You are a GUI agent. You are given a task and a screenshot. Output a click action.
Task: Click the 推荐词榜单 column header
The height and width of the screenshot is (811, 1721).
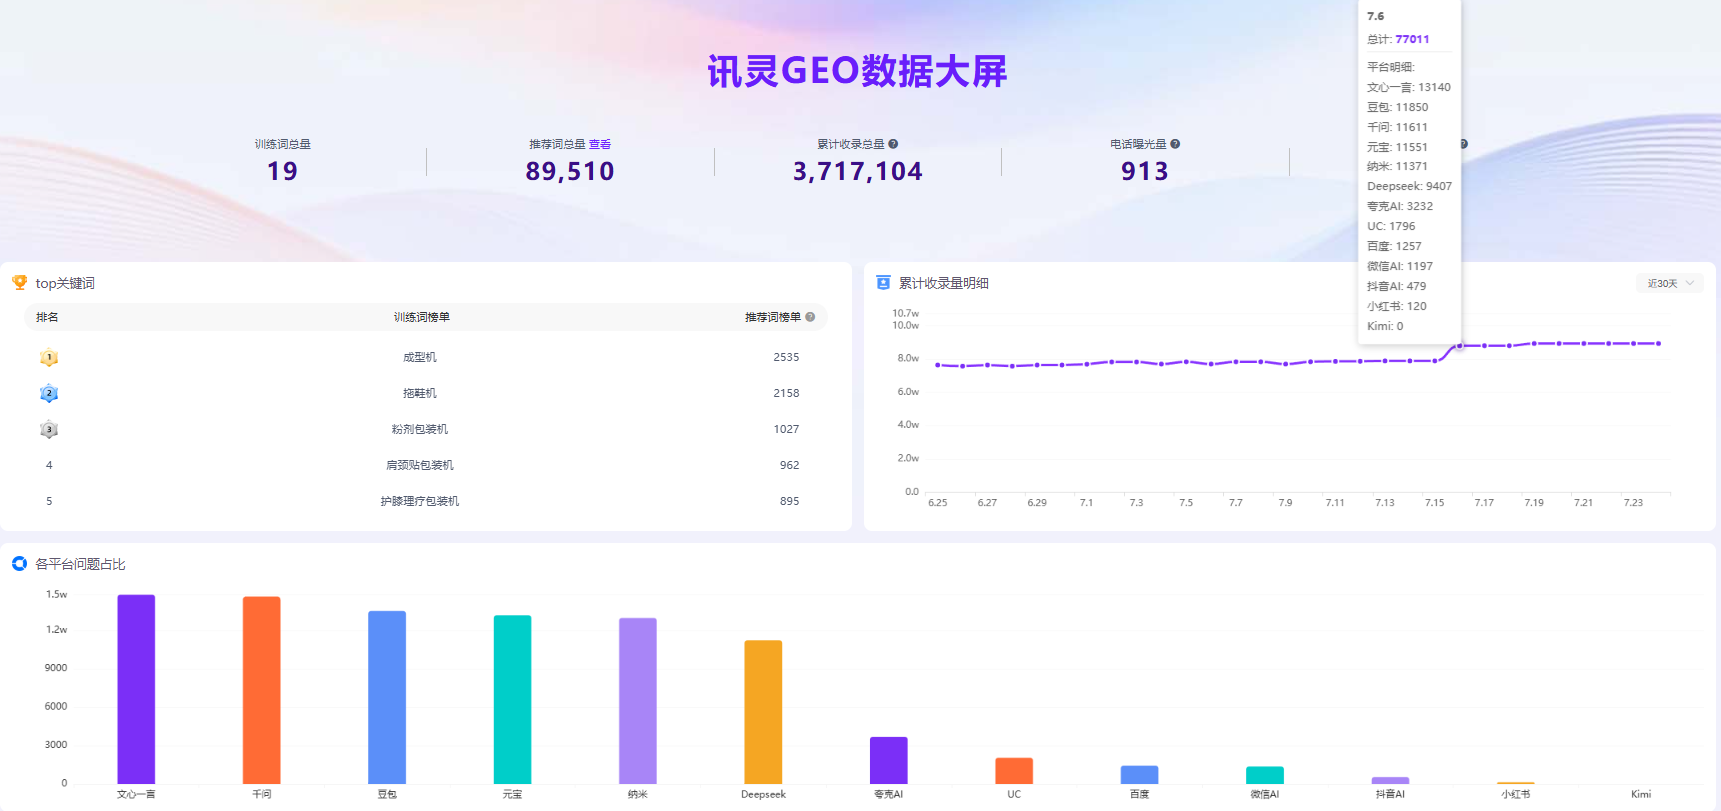point(773,317)
